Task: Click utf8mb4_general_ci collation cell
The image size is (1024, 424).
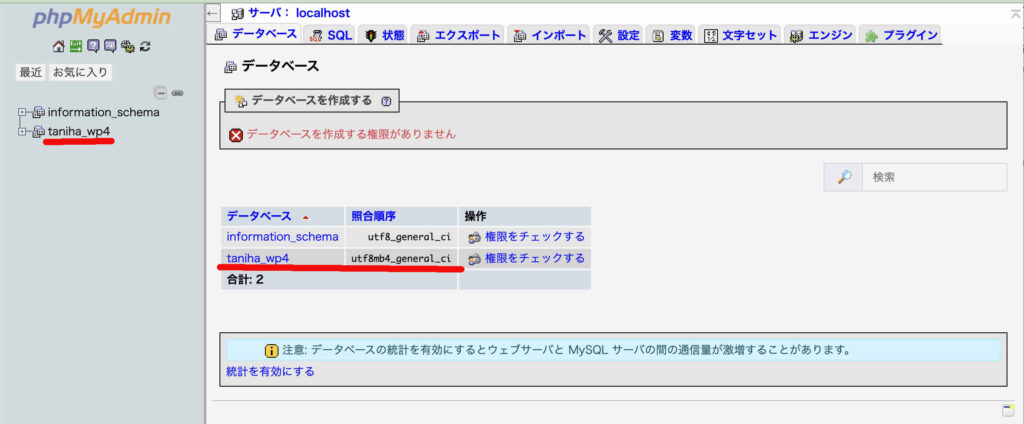Action: [401, 258]
